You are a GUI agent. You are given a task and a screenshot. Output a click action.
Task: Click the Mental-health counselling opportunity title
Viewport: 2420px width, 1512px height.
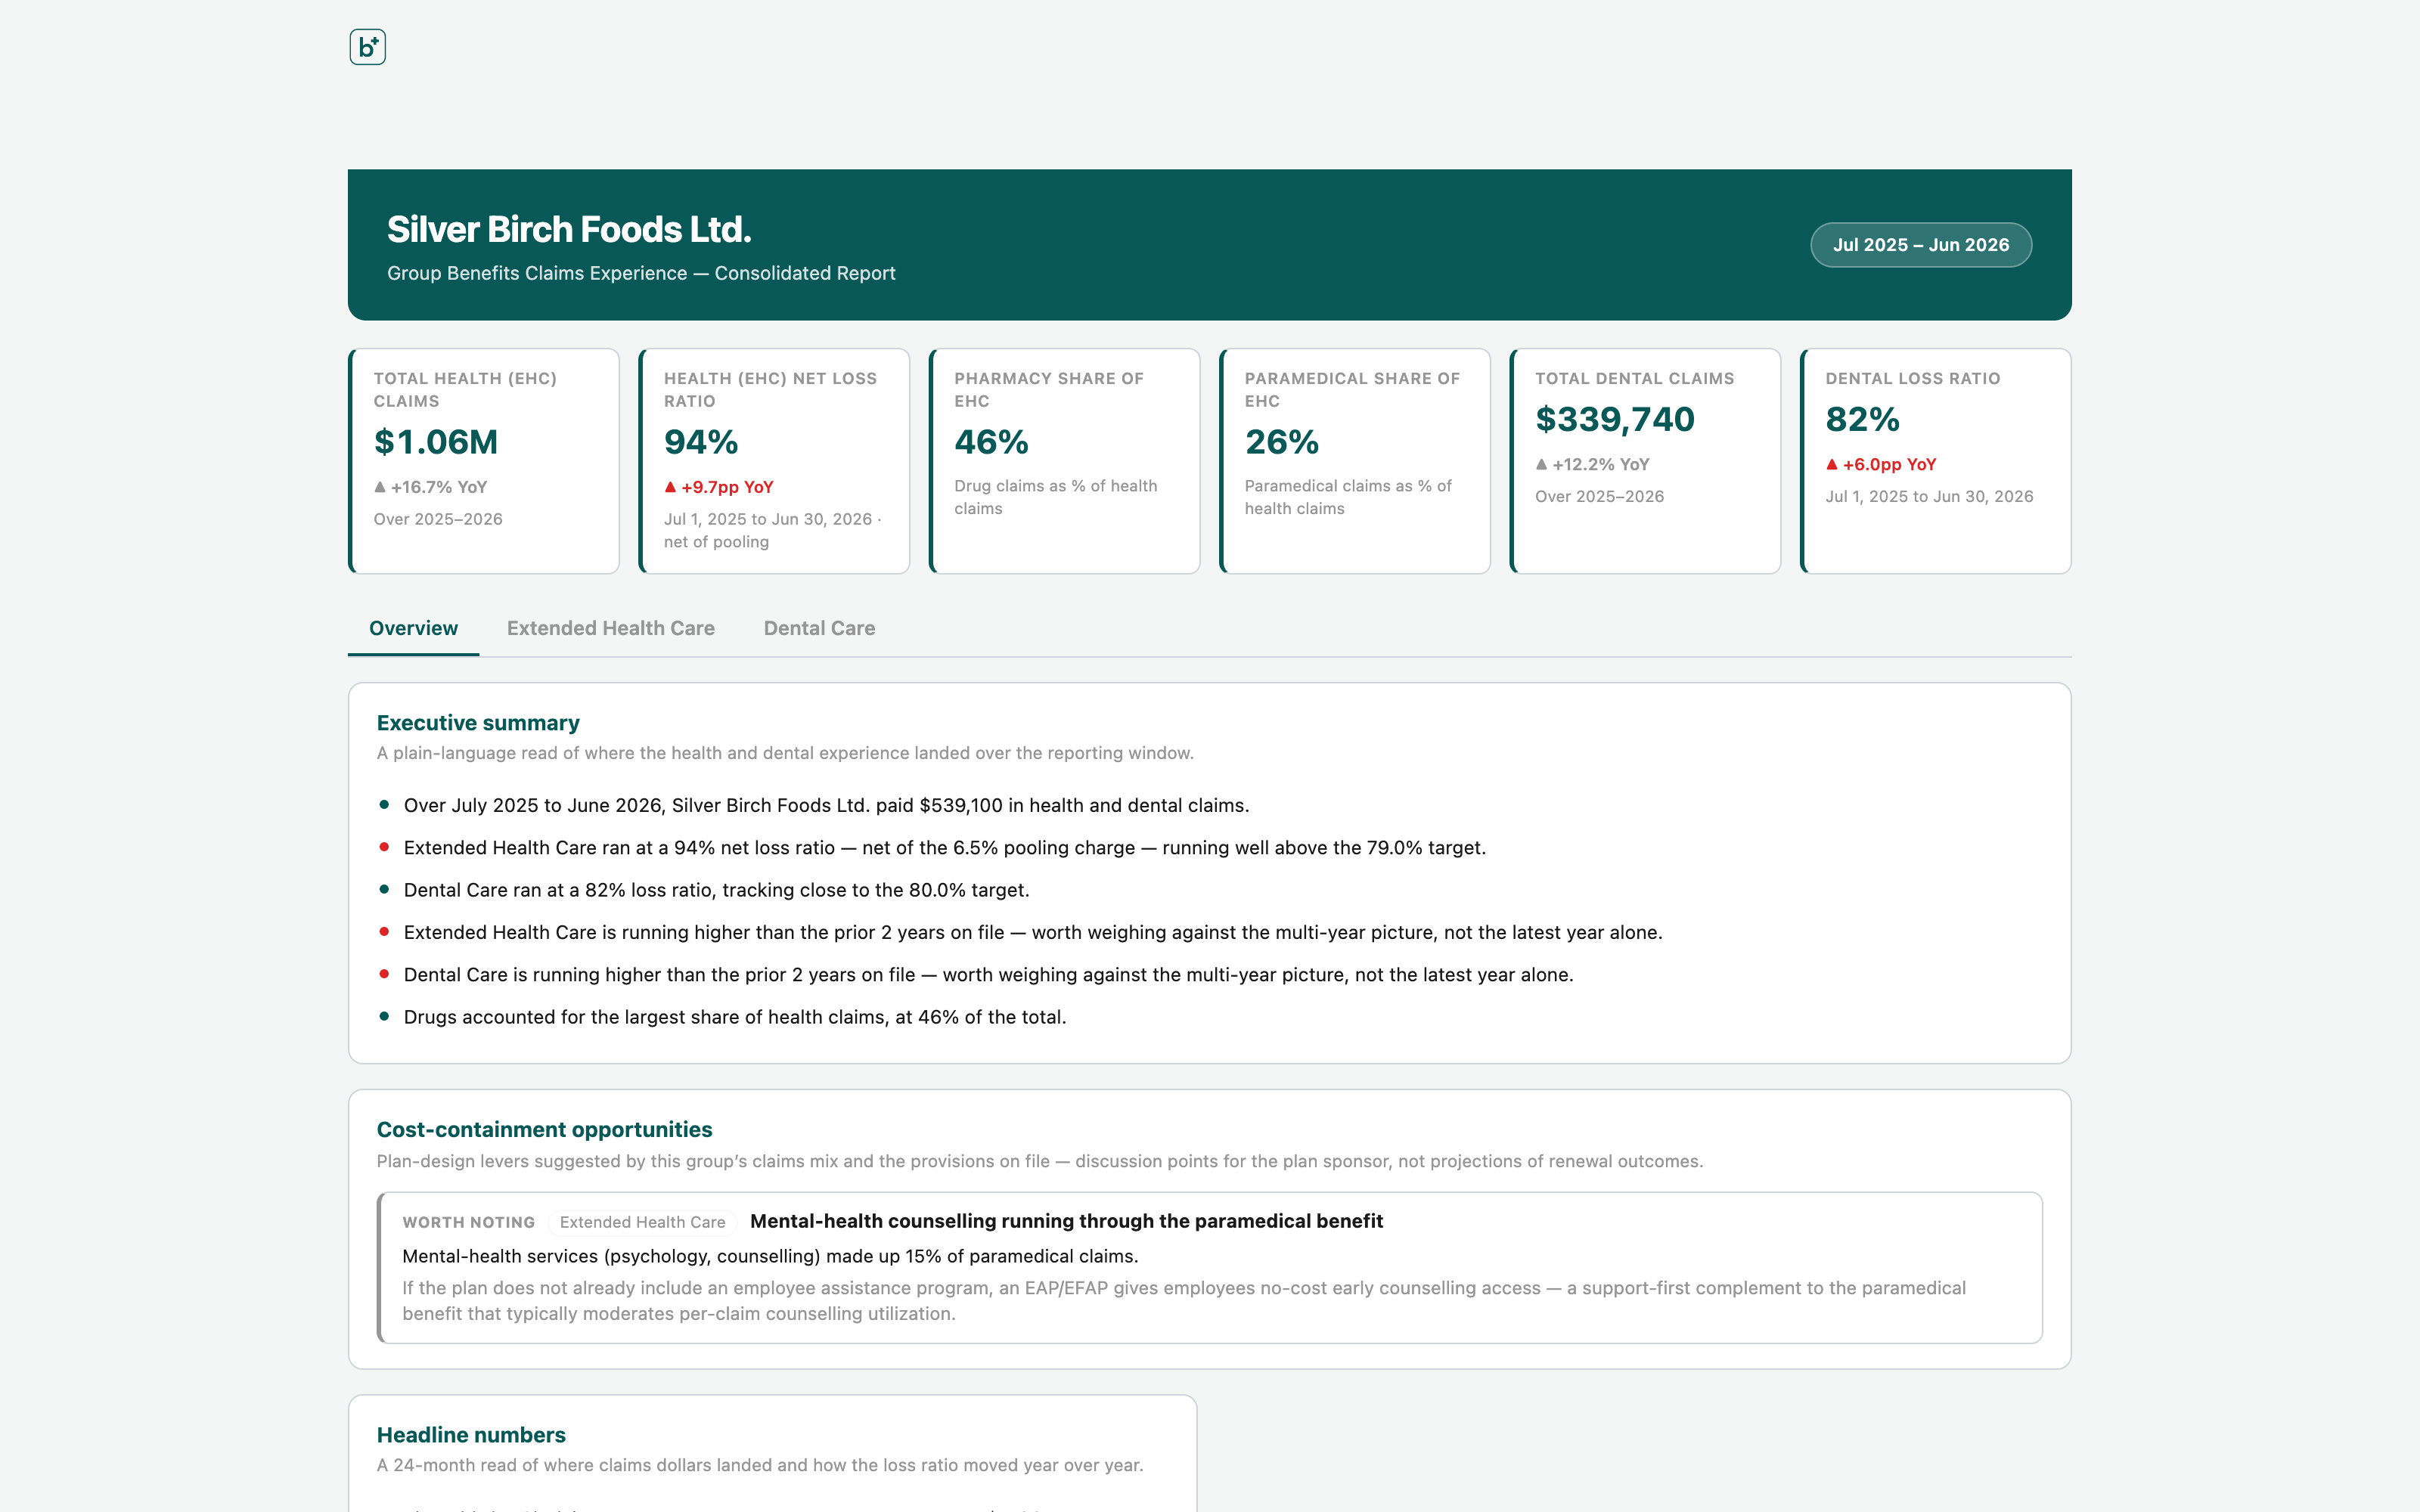coord(1066,1221)
